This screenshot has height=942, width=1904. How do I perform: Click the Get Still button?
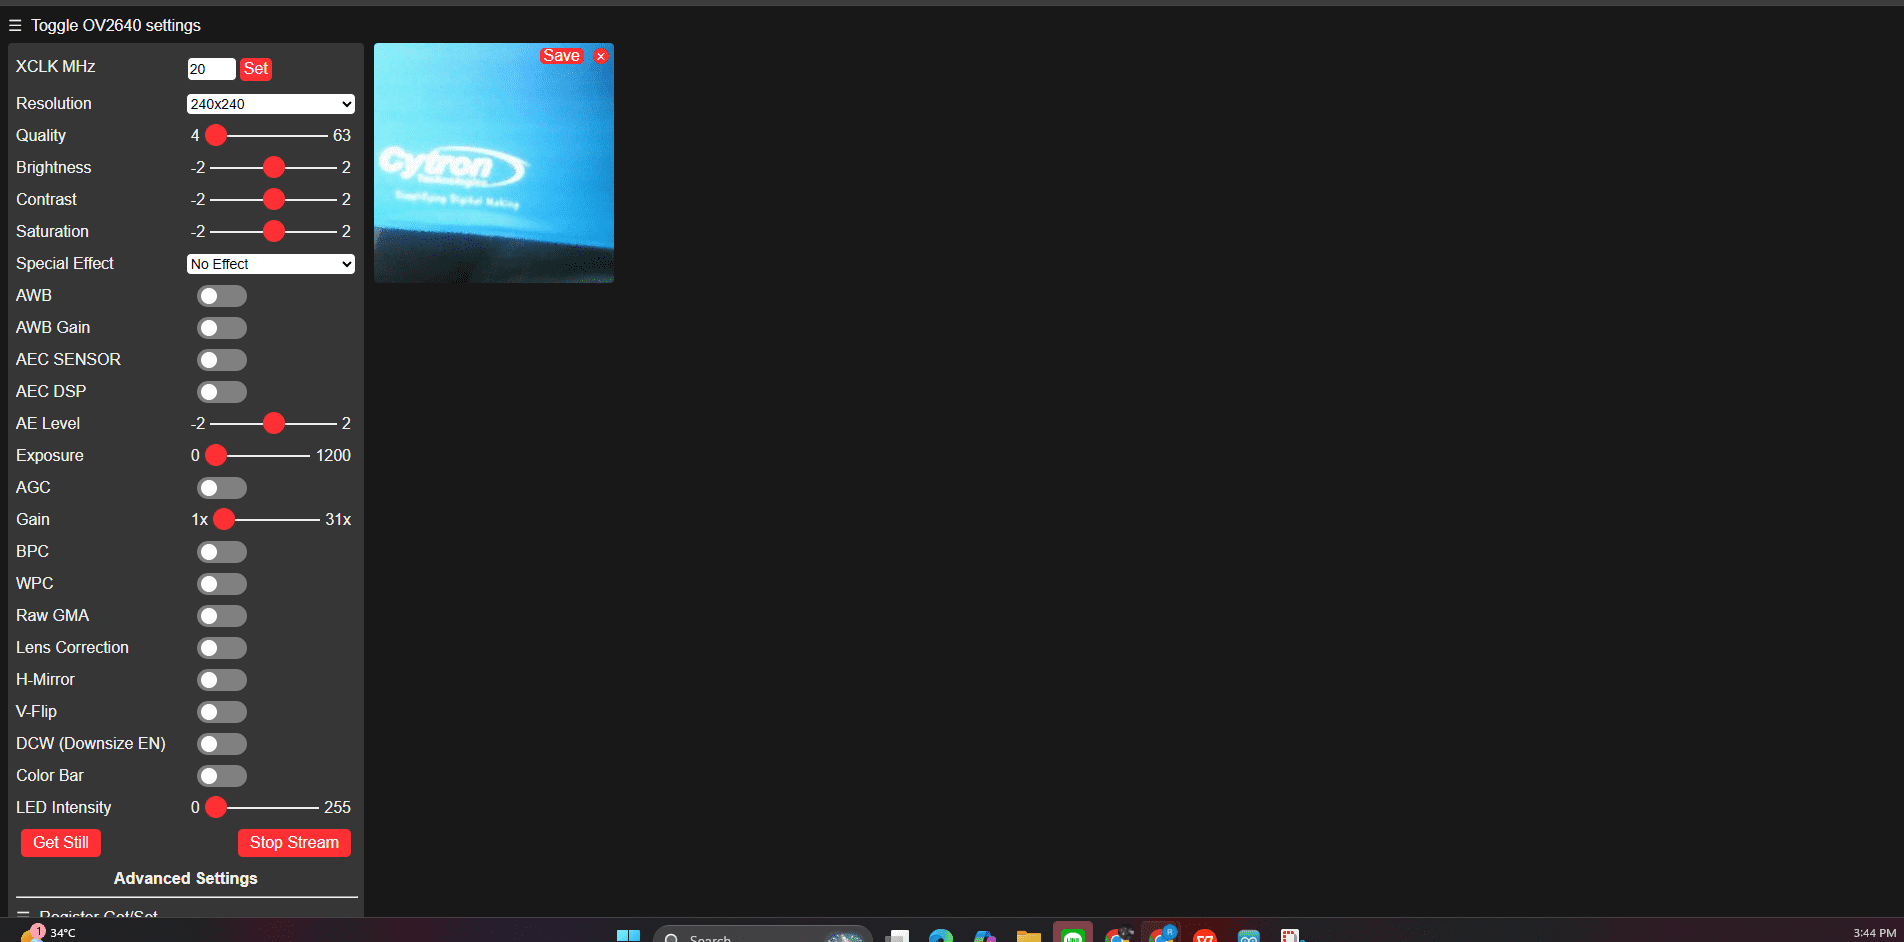pyautogui.click(x=61, y=843)
